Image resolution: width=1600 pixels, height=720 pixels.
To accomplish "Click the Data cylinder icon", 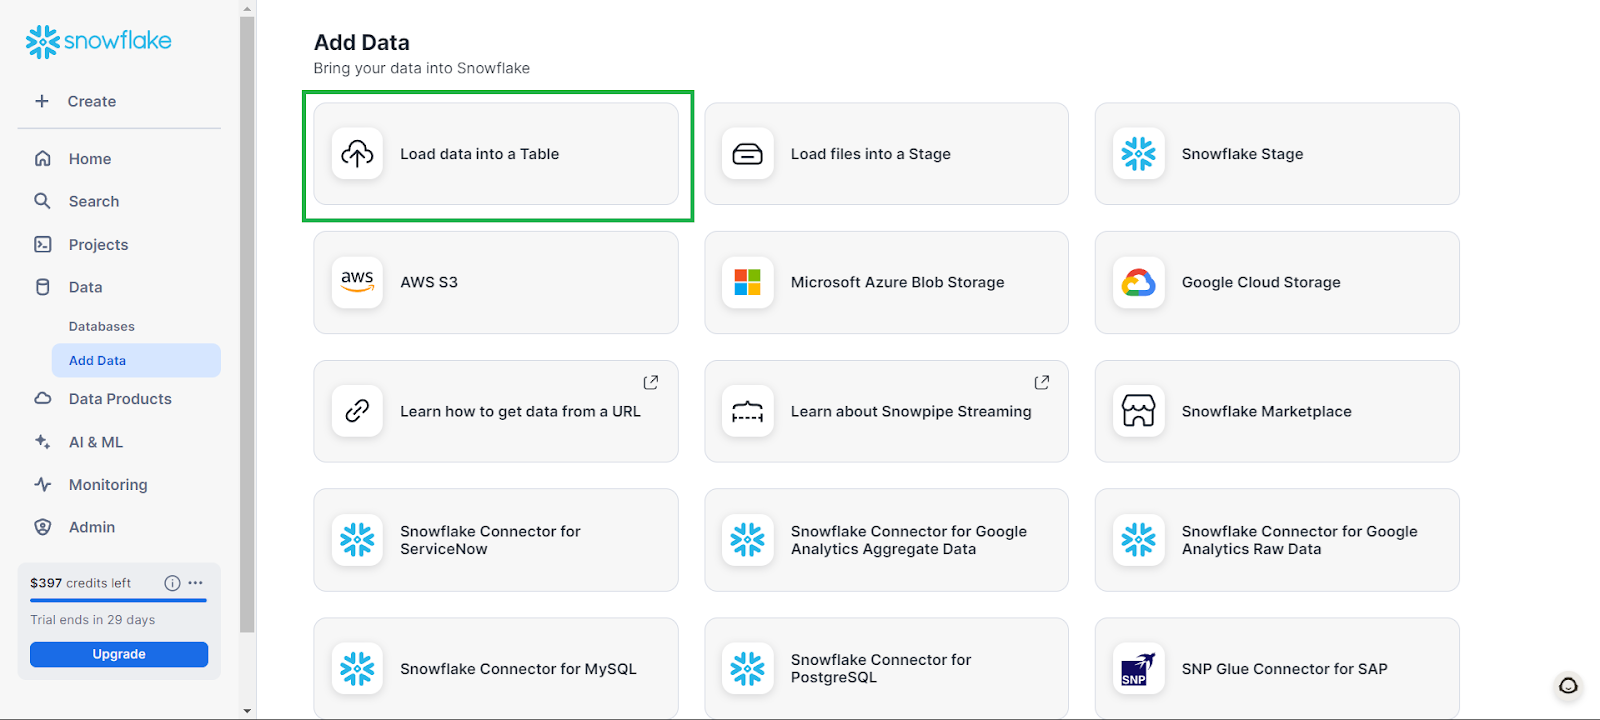I will [43, 287].
